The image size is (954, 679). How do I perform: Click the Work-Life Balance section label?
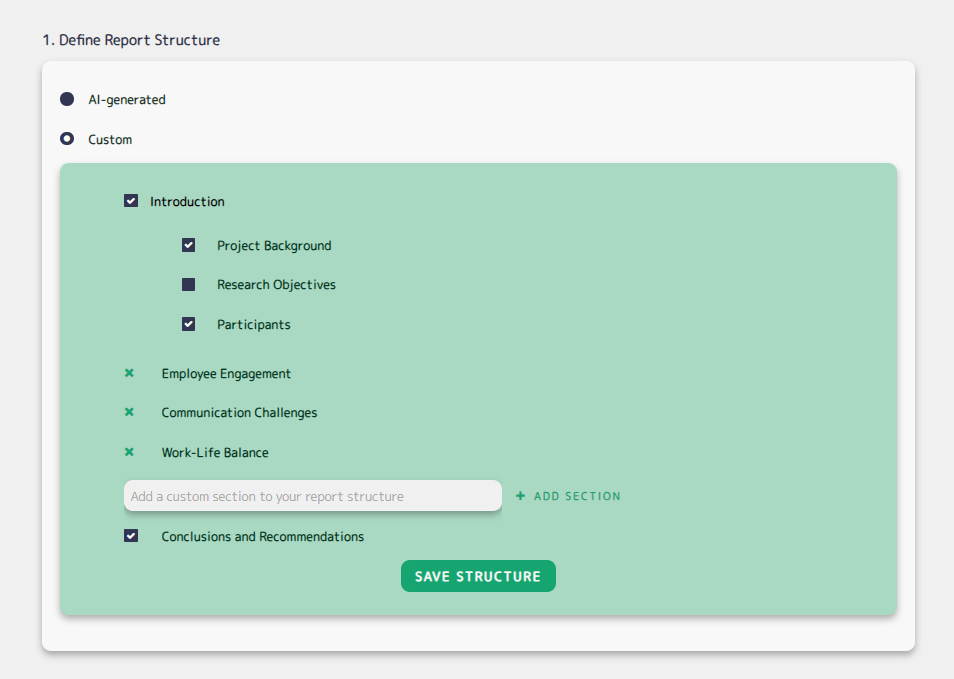215,452
